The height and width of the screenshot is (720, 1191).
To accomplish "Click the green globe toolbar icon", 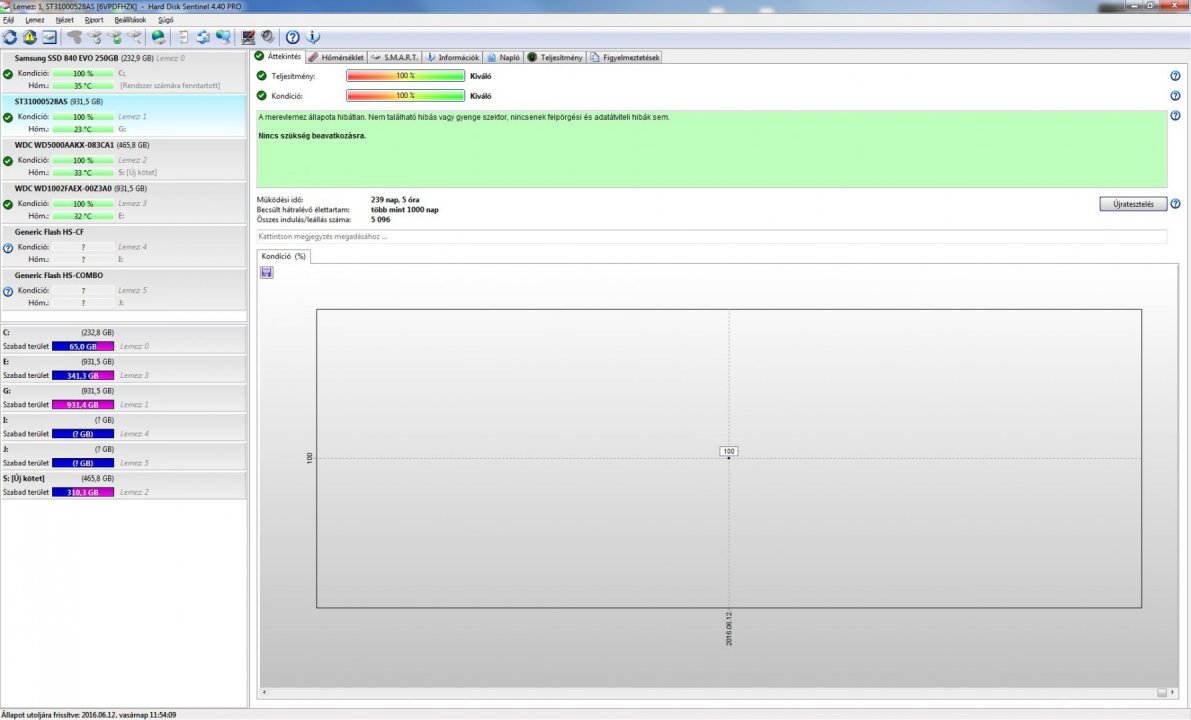I will point(158,36).
